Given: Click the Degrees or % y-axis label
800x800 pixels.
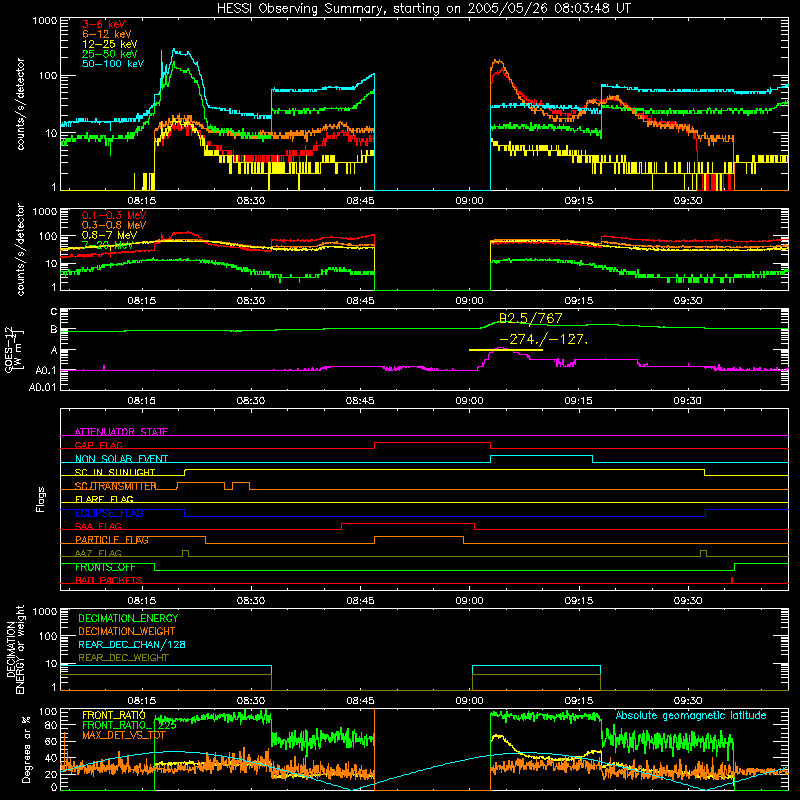Looking at the screenshot, I should coord(26,749).
